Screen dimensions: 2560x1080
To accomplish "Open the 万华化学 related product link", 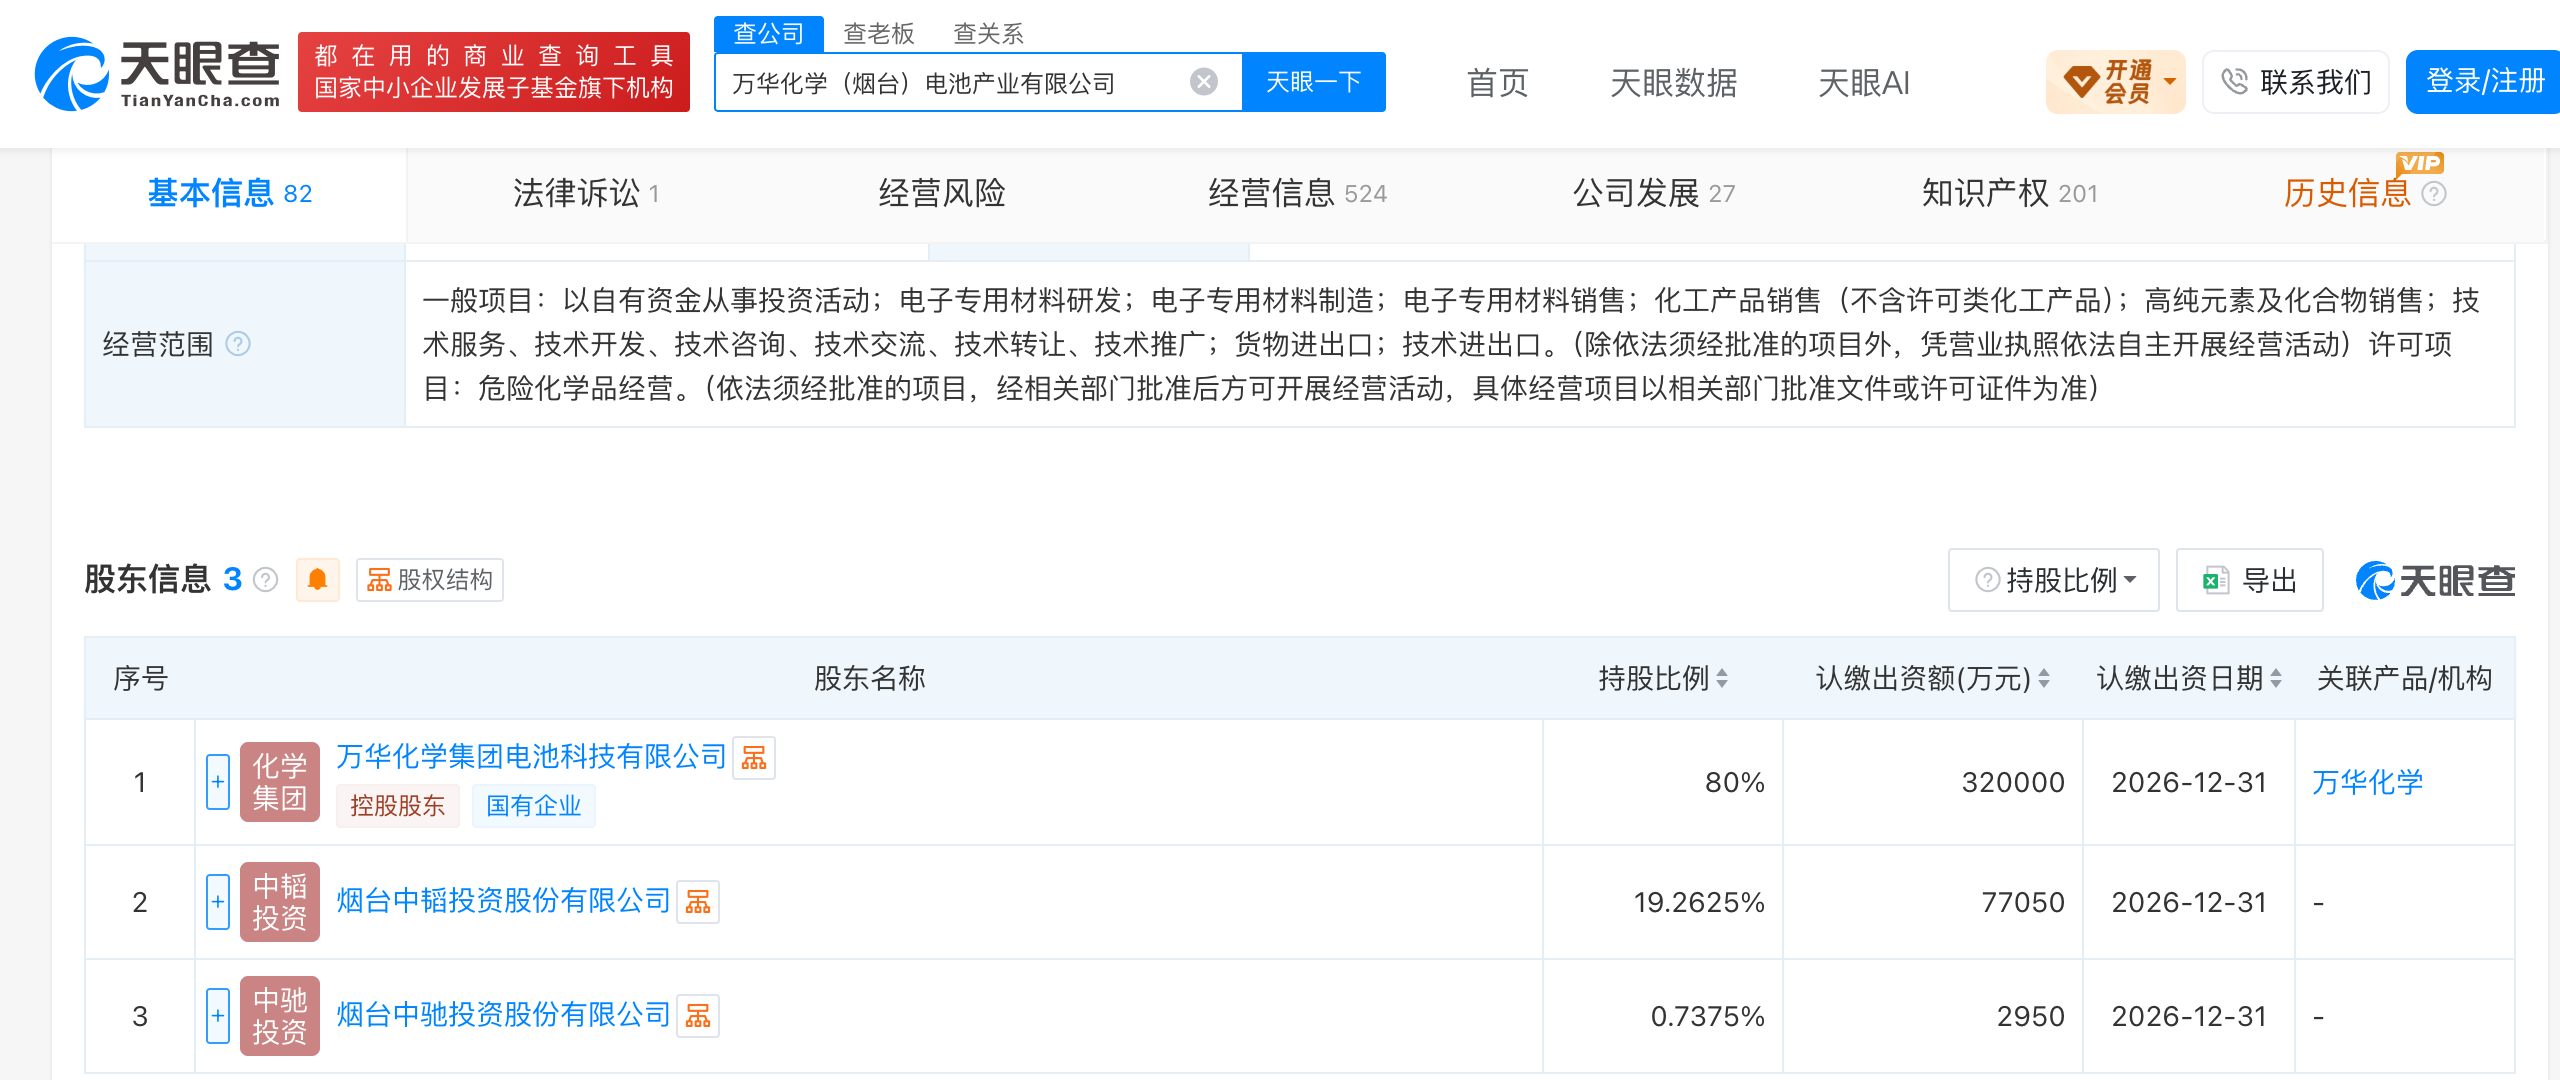I will (x=2368, y=782).
